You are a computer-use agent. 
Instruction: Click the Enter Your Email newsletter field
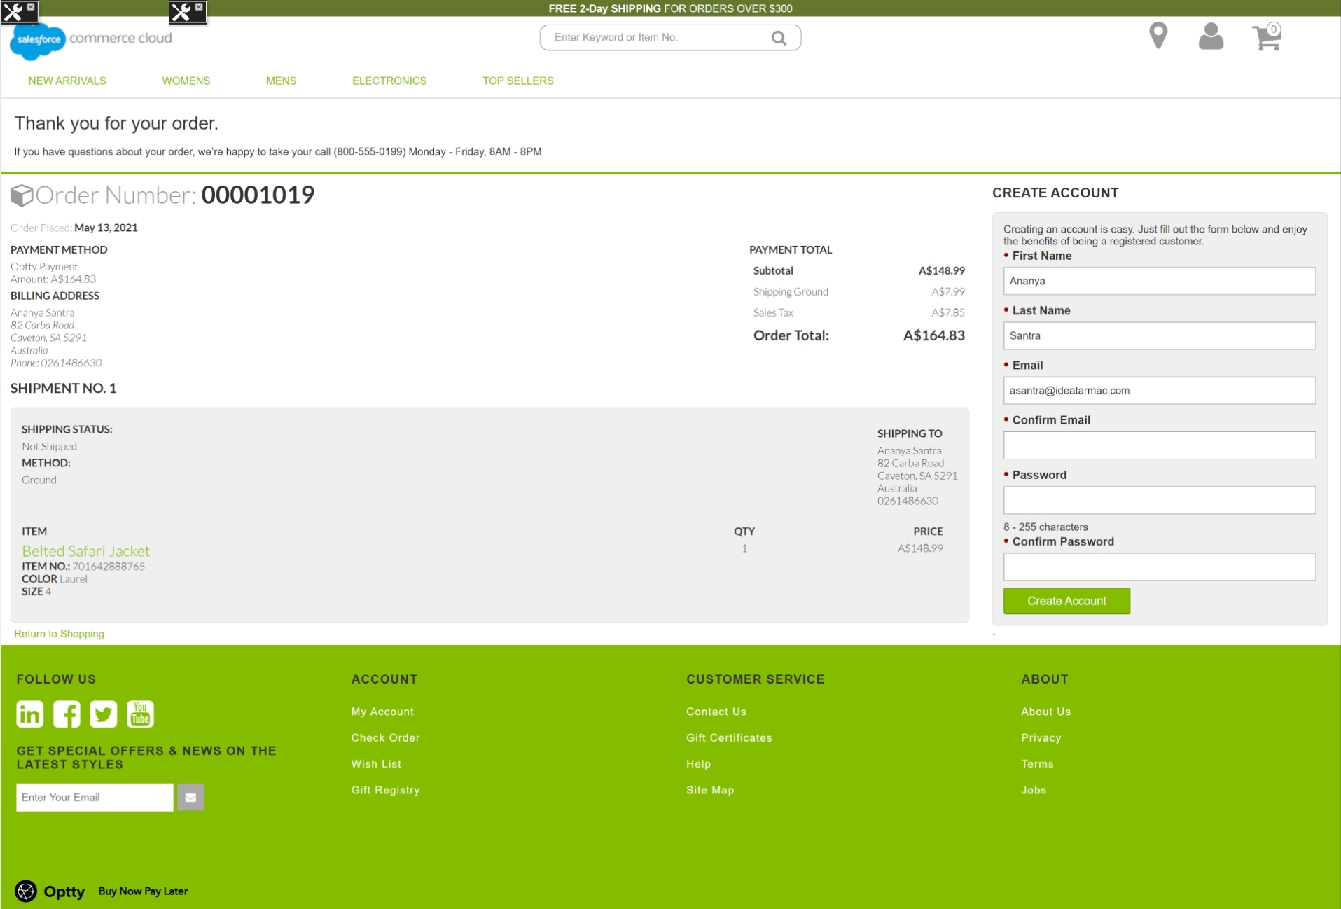coord(95,797)
